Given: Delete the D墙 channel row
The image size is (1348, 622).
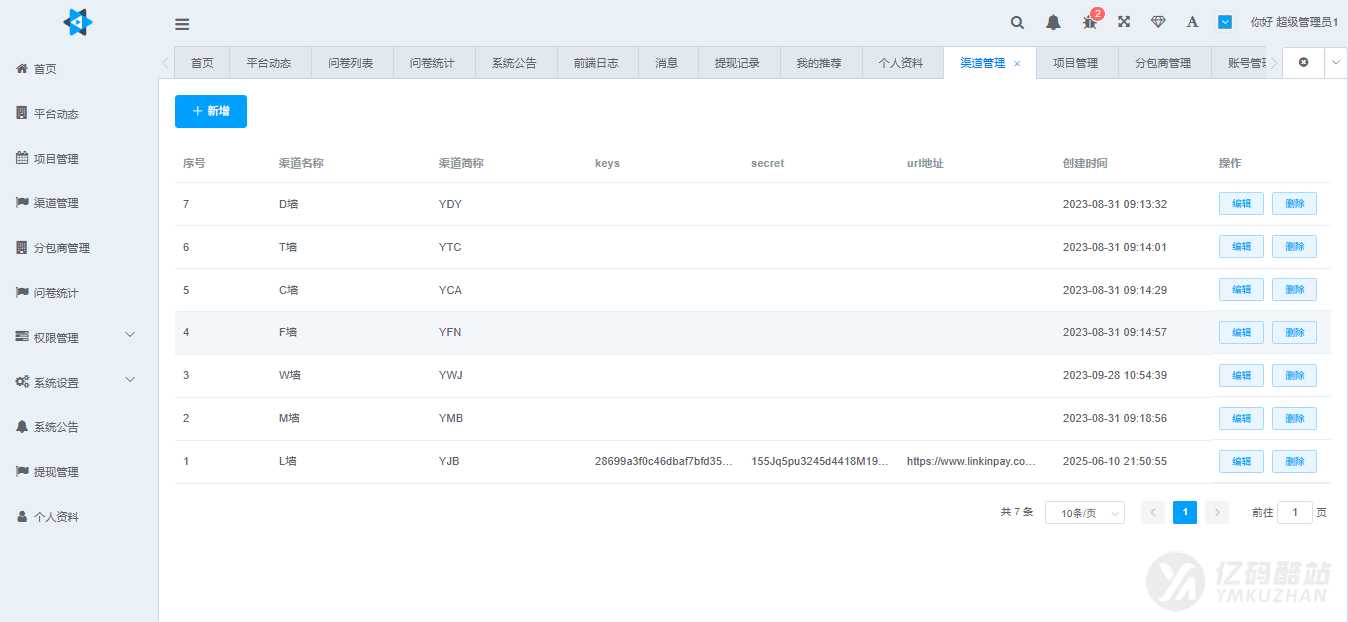Looking at the screenshot, I should pos(1294,204).
